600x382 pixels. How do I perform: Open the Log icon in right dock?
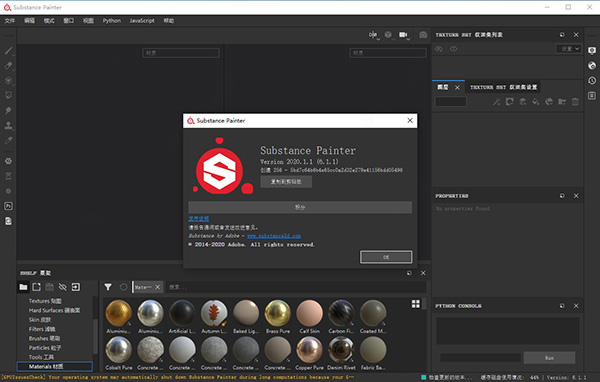pos(592,95)
